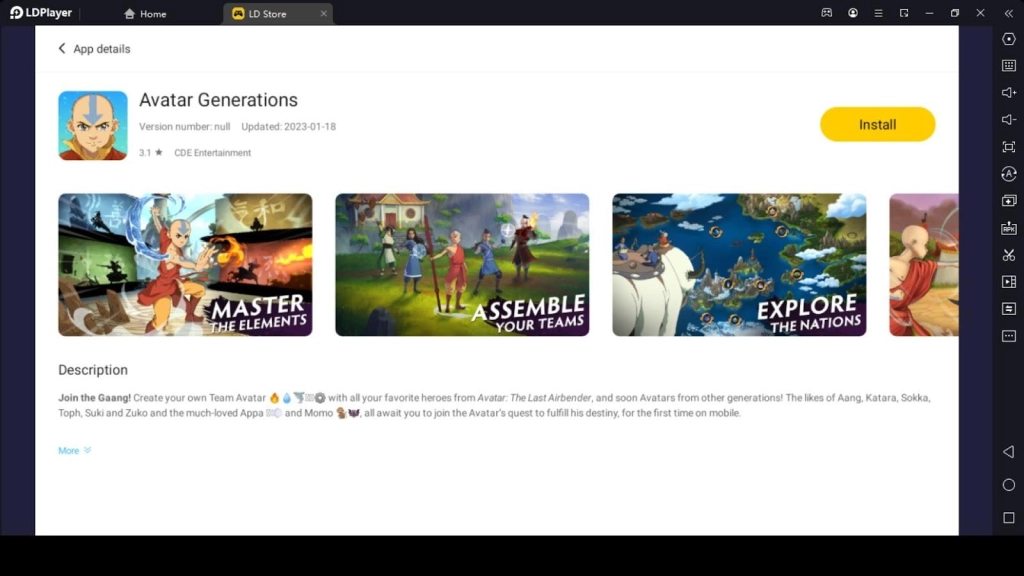Open the video recorder icon
The width and height of the screenshot is (1024, 576).
[x=1009, y=282]
